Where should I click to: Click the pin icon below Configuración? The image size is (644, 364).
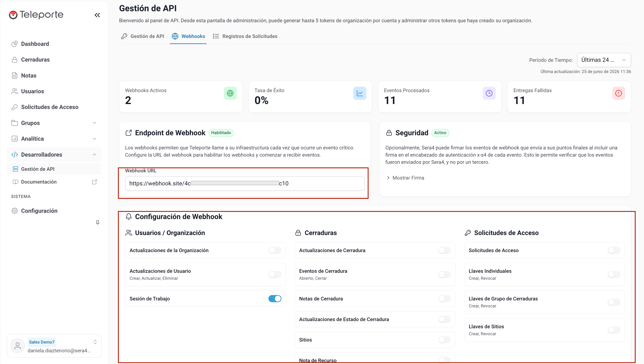pyautogui.click(x=97, y=222)
